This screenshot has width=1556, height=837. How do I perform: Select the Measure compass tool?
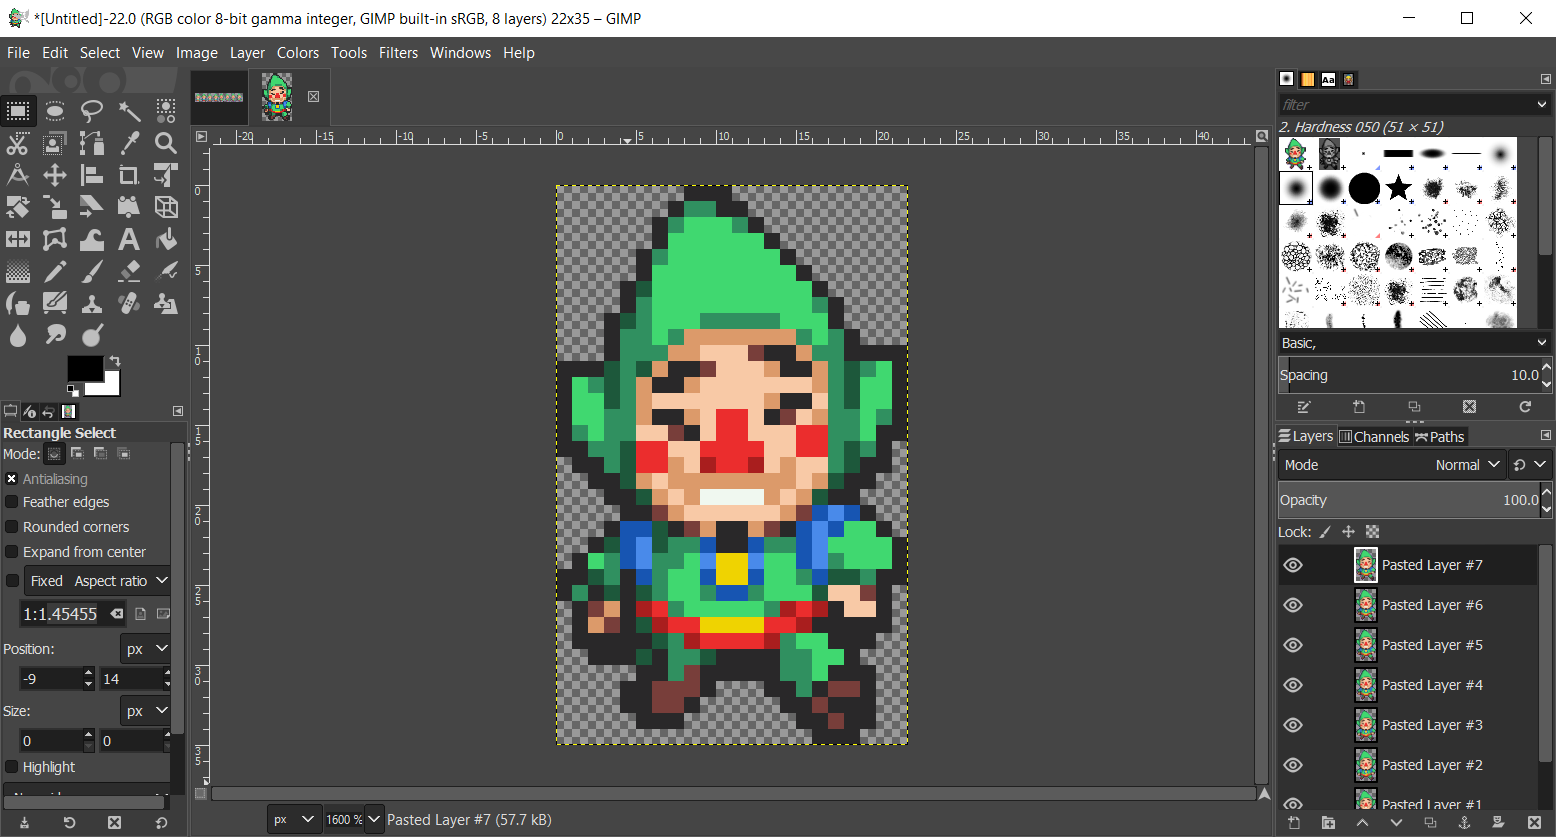(18, 176)
